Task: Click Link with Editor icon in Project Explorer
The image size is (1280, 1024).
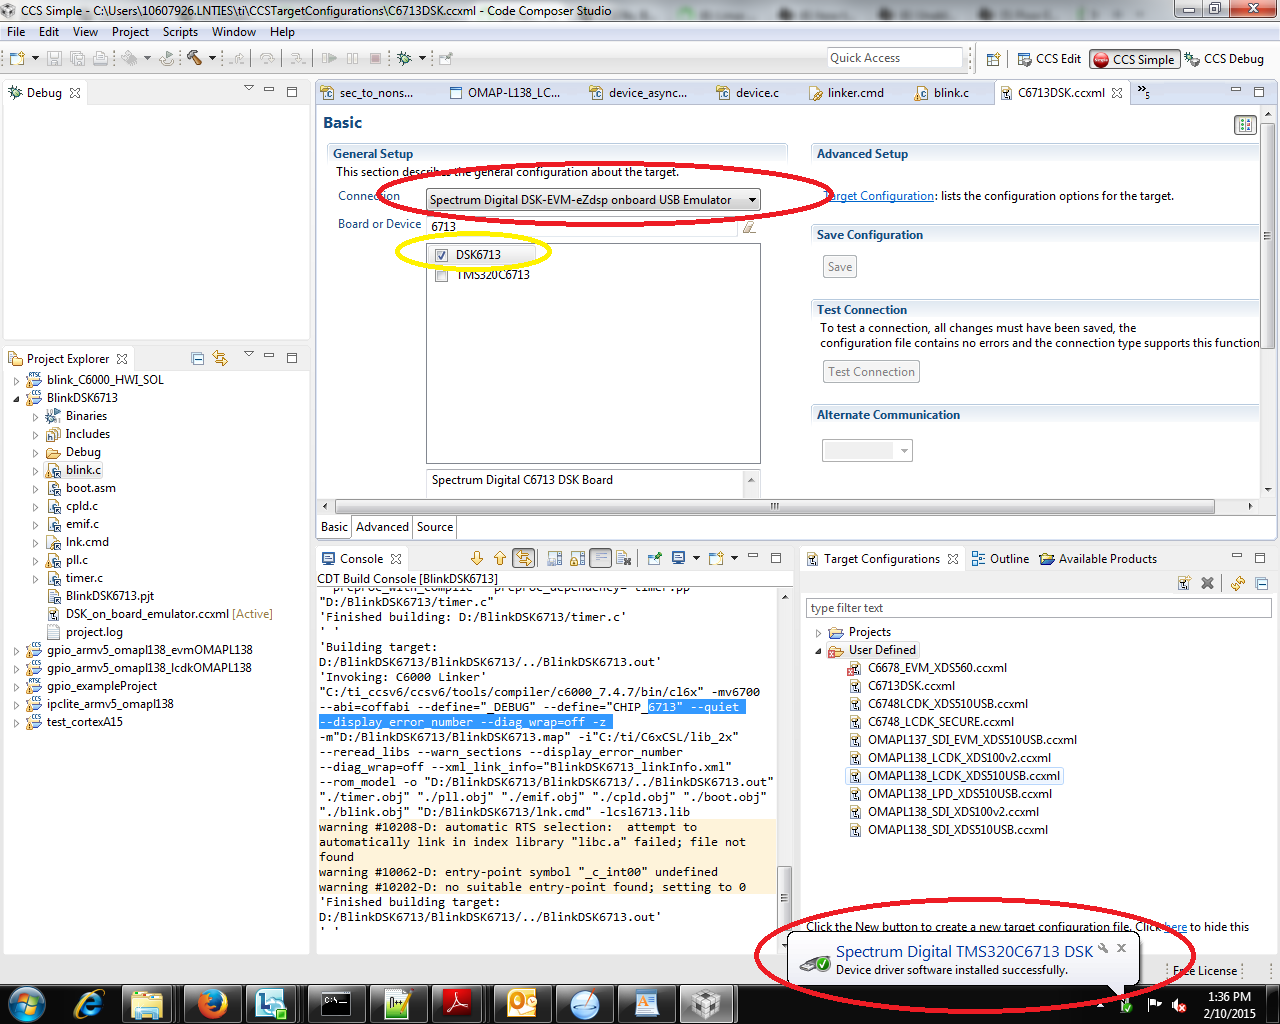Action: pos(220,358)
